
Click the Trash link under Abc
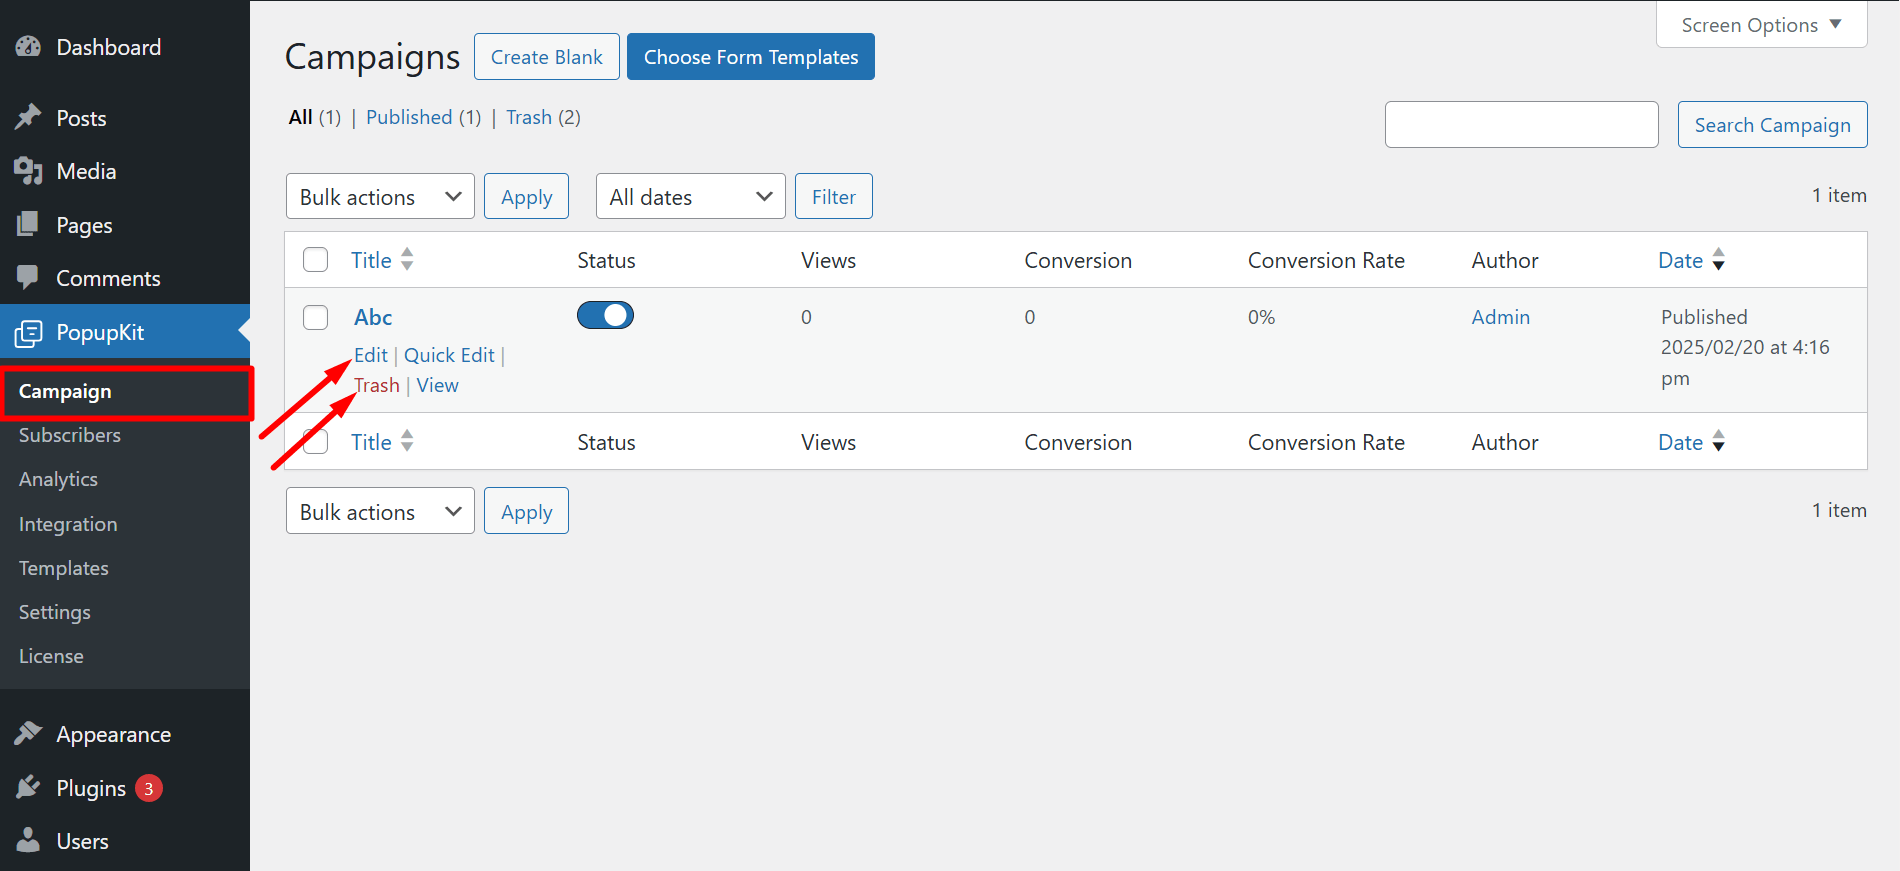pos(378,386)
